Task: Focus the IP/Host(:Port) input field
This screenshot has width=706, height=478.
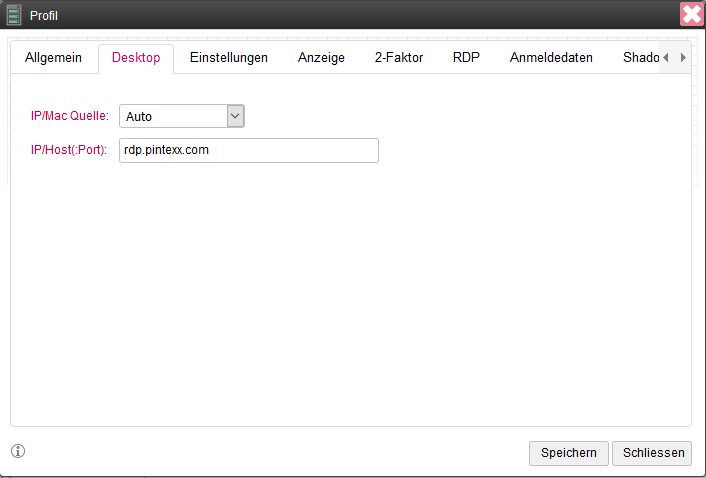Action: (248, 150)
